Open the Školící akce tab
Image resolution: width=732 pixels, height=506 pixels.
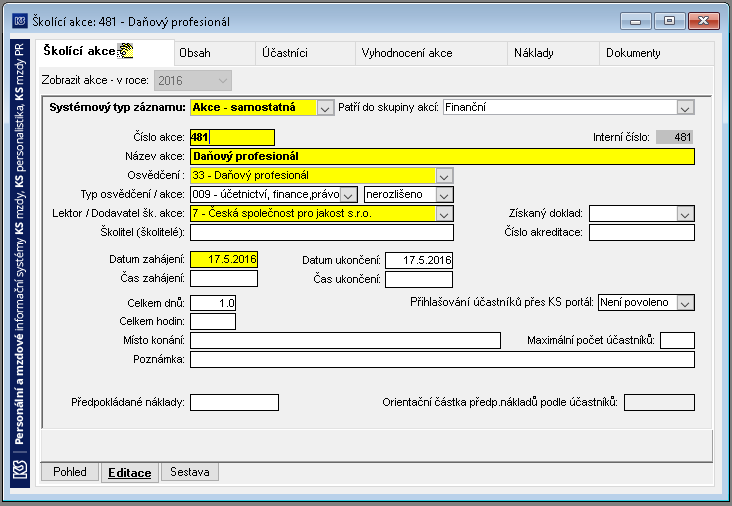coord(105,52)
